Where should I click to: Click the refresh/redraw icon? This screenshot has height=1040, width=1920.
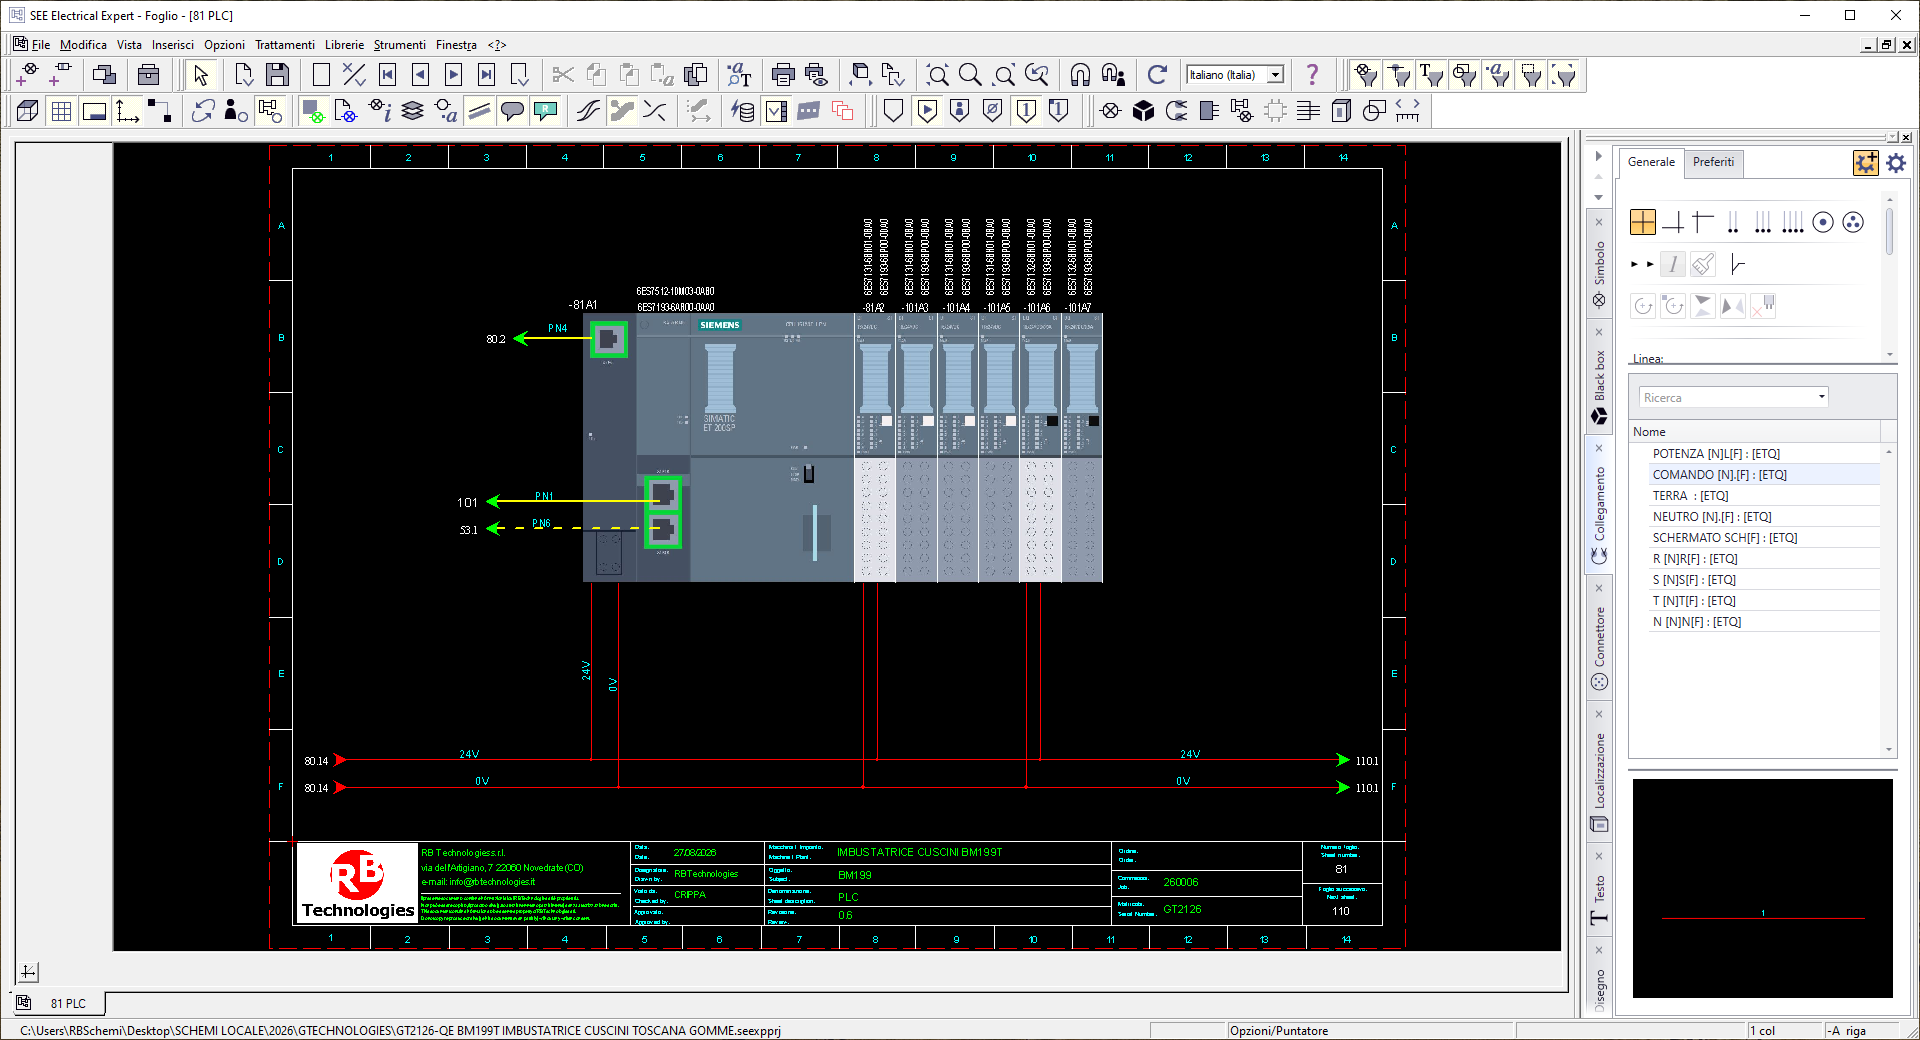1157,75
